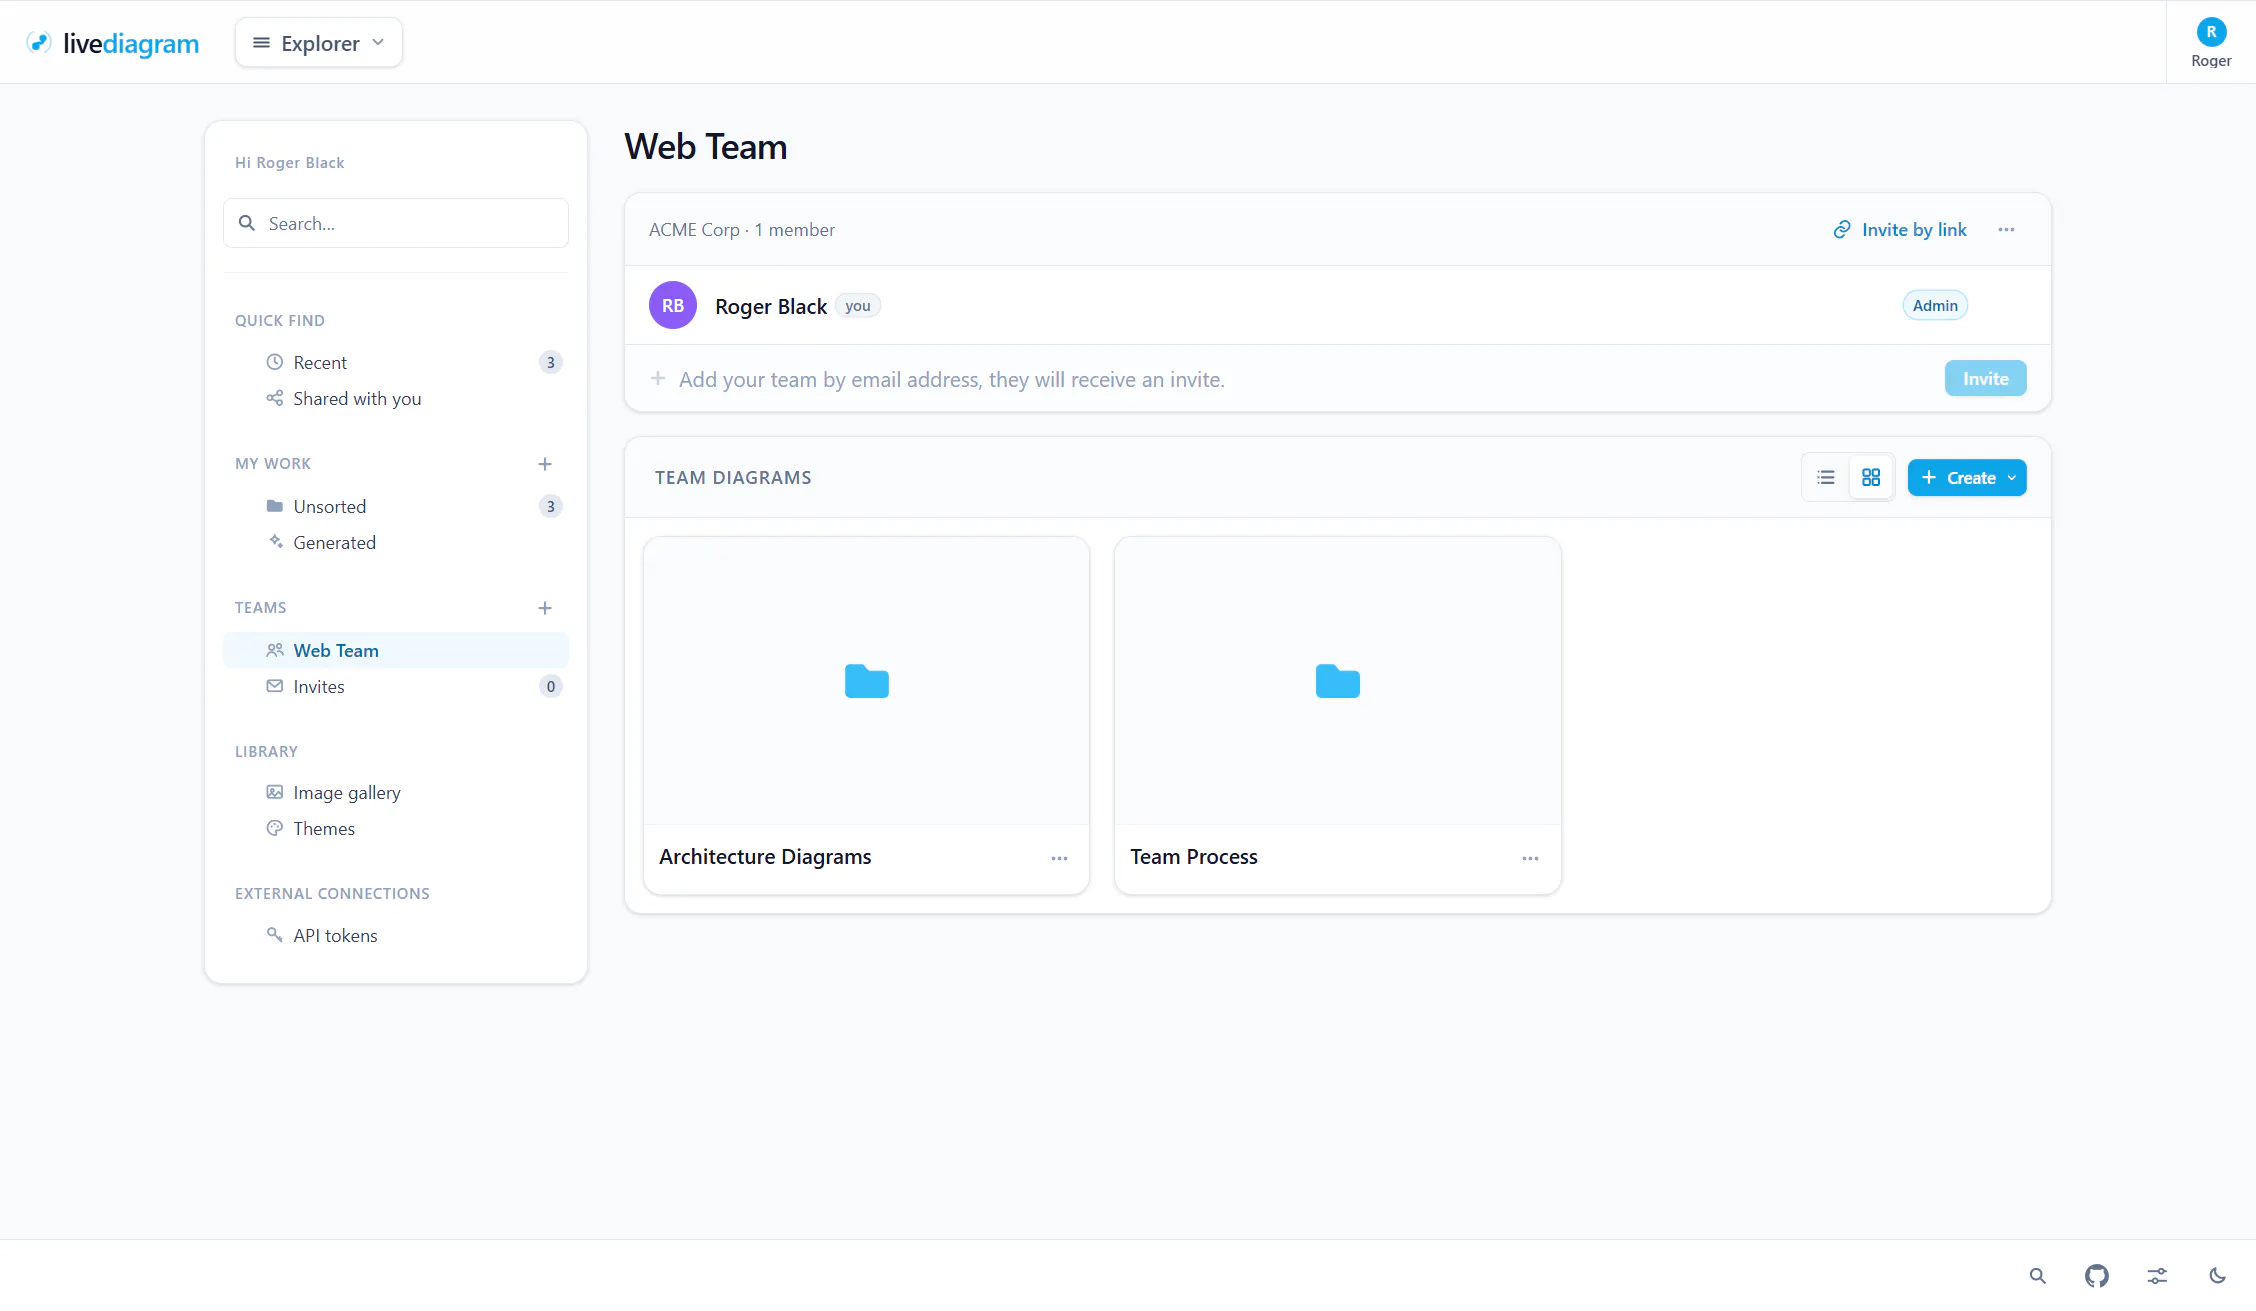Screen dimensions: 2256x1311
Task: Click the 'Hi Roger Black' greeting
Action: [x=289, y=163]
